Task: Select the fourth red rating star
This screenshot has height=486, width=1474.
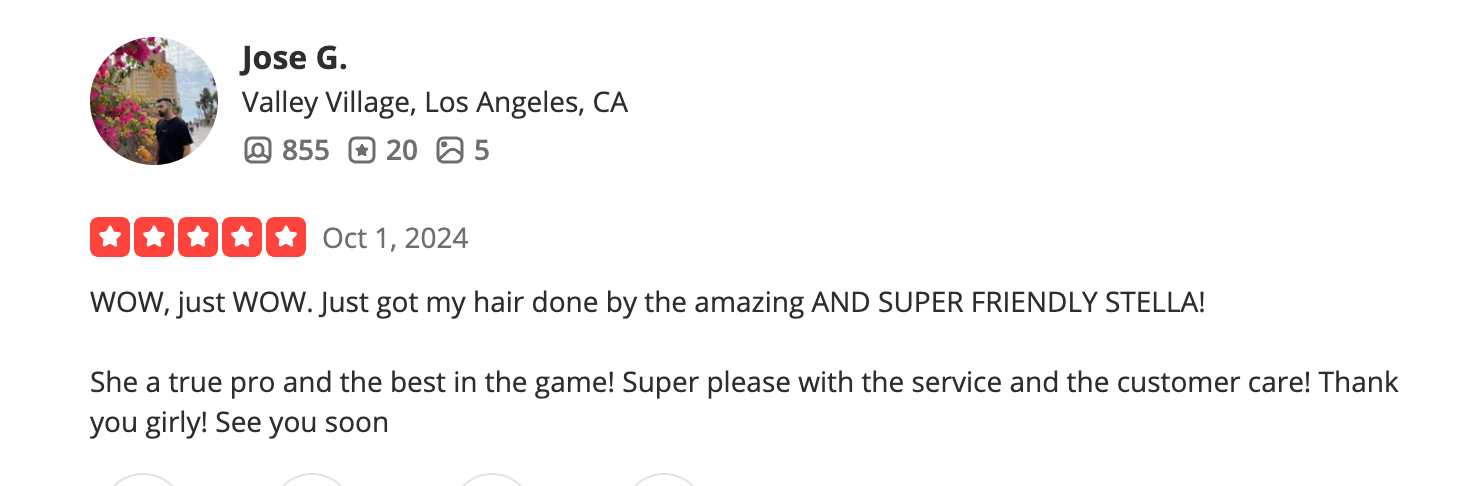Action: 242,237
